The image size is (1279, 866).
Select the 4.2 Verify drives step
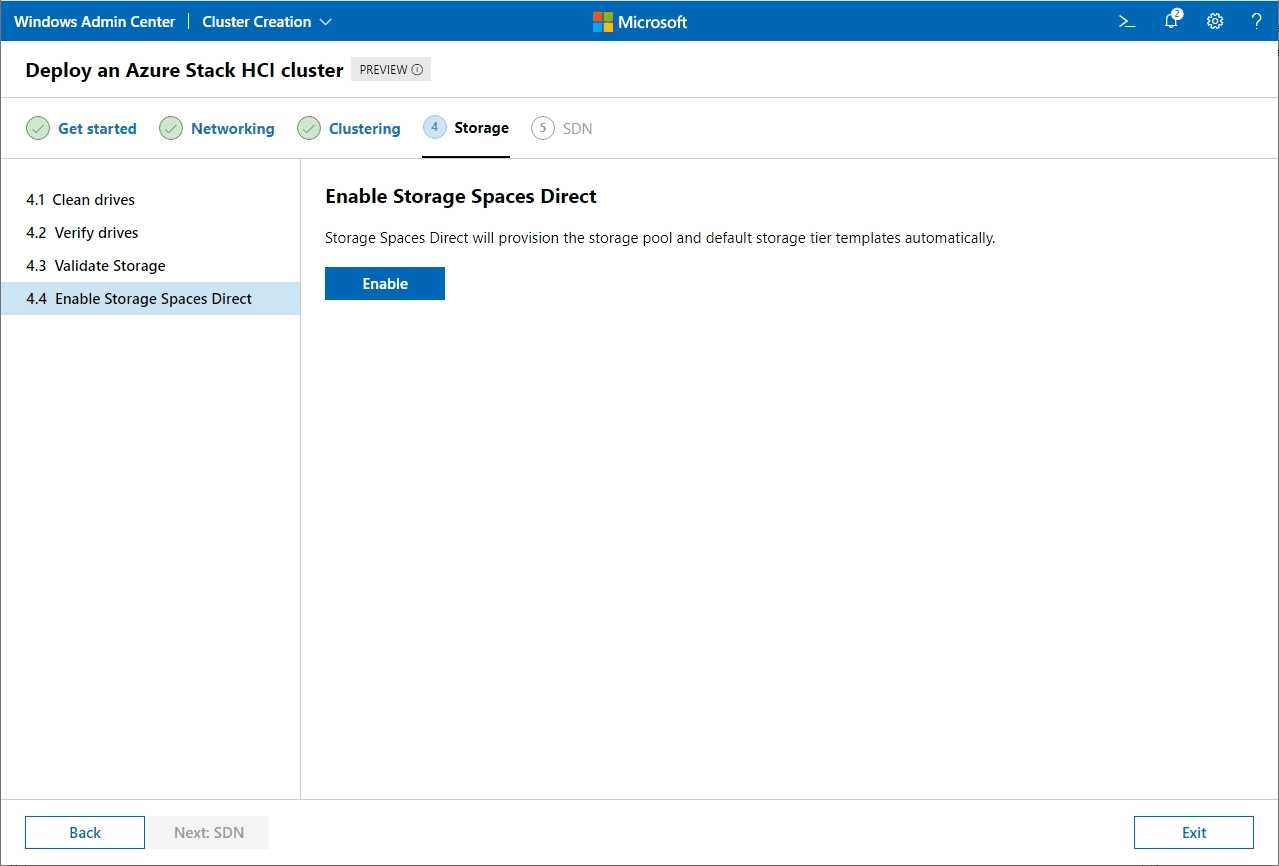coord(82,232)
